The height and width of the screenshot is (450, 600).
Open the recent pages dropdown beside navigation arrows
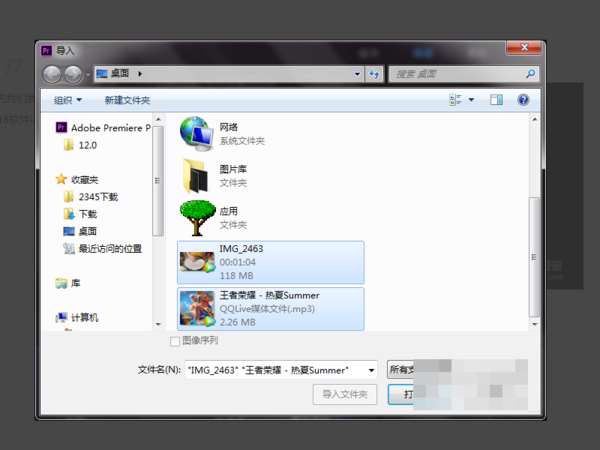coord(88,74)
